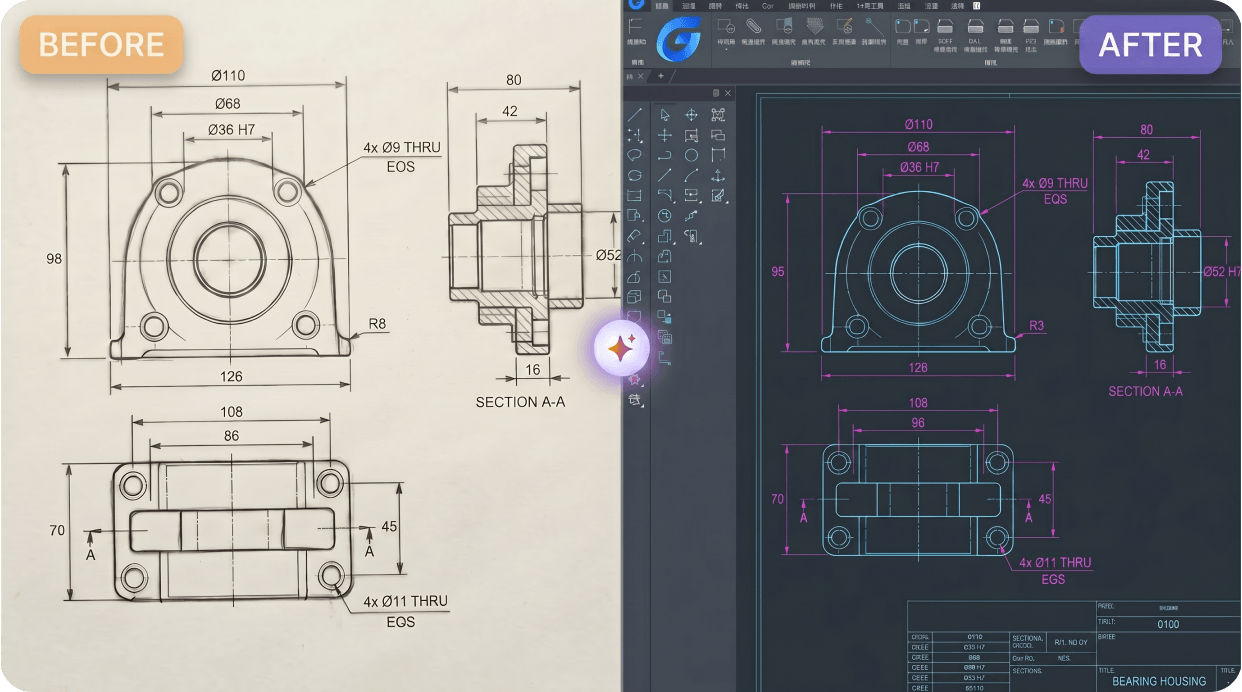The height and width of the screenshot is (692, 1242).
Task: Choose the Polyline hook-shaped tool
Action: [665, 155]
